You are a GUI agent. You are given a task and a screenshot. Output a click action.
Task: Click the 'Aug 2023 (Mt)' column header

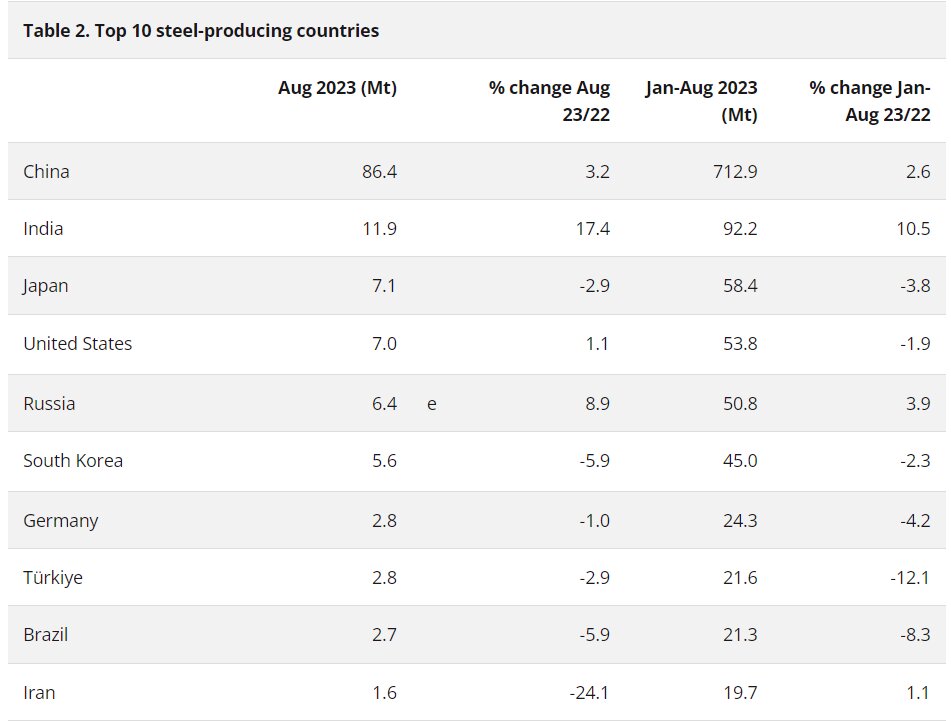(337, 88)
